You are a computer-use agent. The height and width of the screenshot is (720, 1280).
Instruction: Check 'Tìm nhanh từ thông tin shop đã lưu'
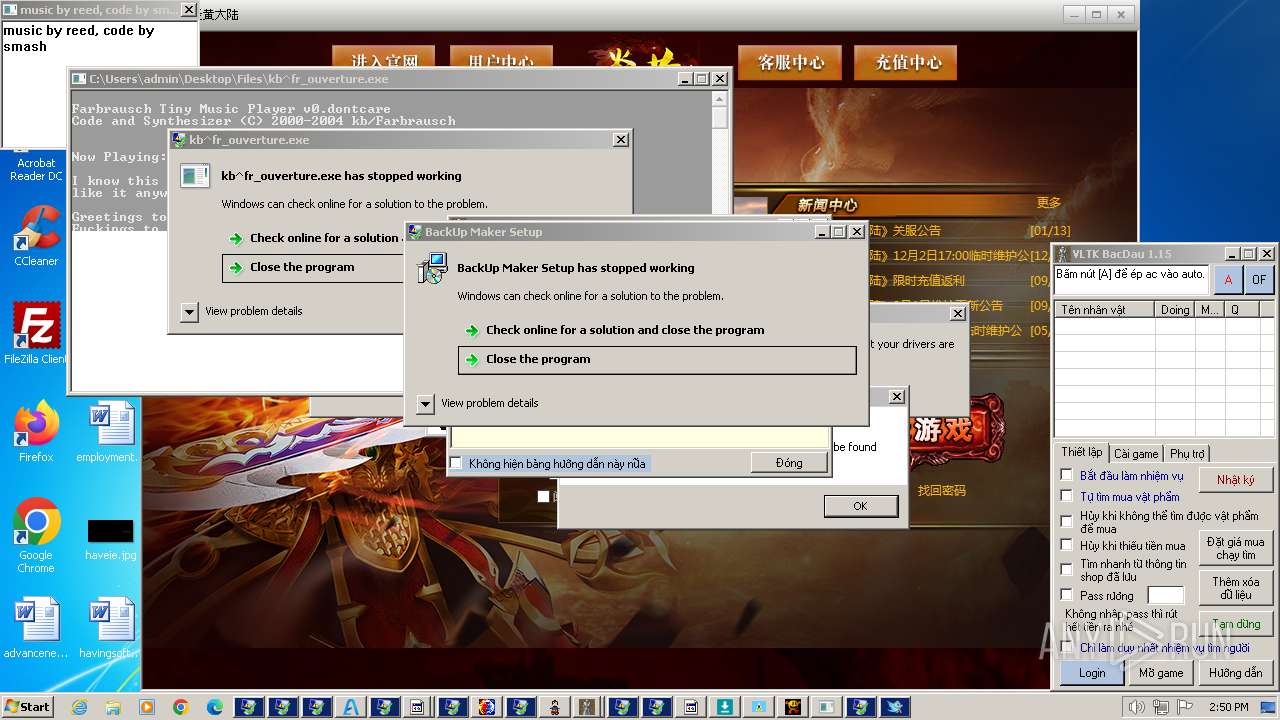click(x=1067, y=569)
